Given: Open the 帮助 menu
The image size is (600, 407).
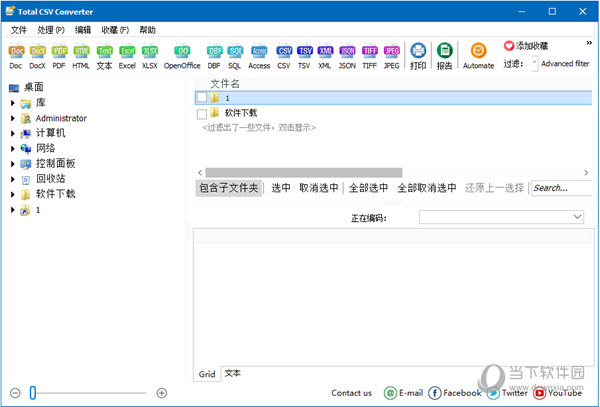Looking at the screenshot, I should click(147, 30).
